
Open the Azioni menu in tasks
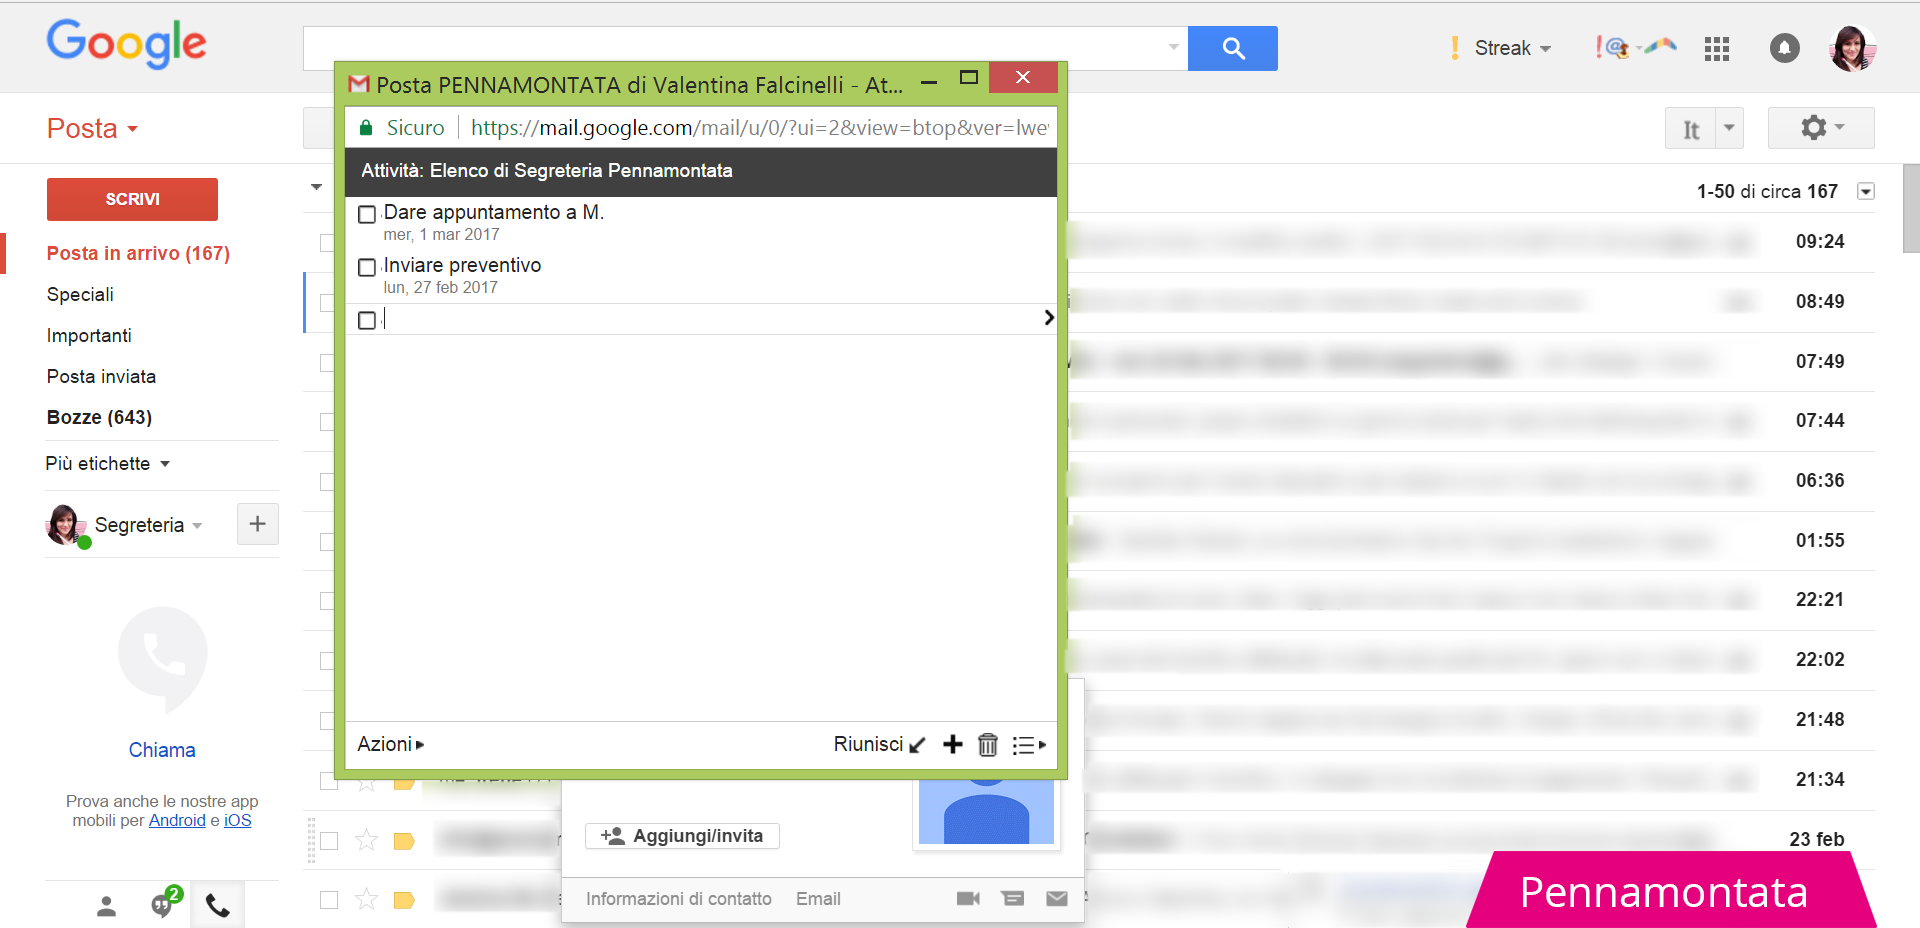click(390, 745)
